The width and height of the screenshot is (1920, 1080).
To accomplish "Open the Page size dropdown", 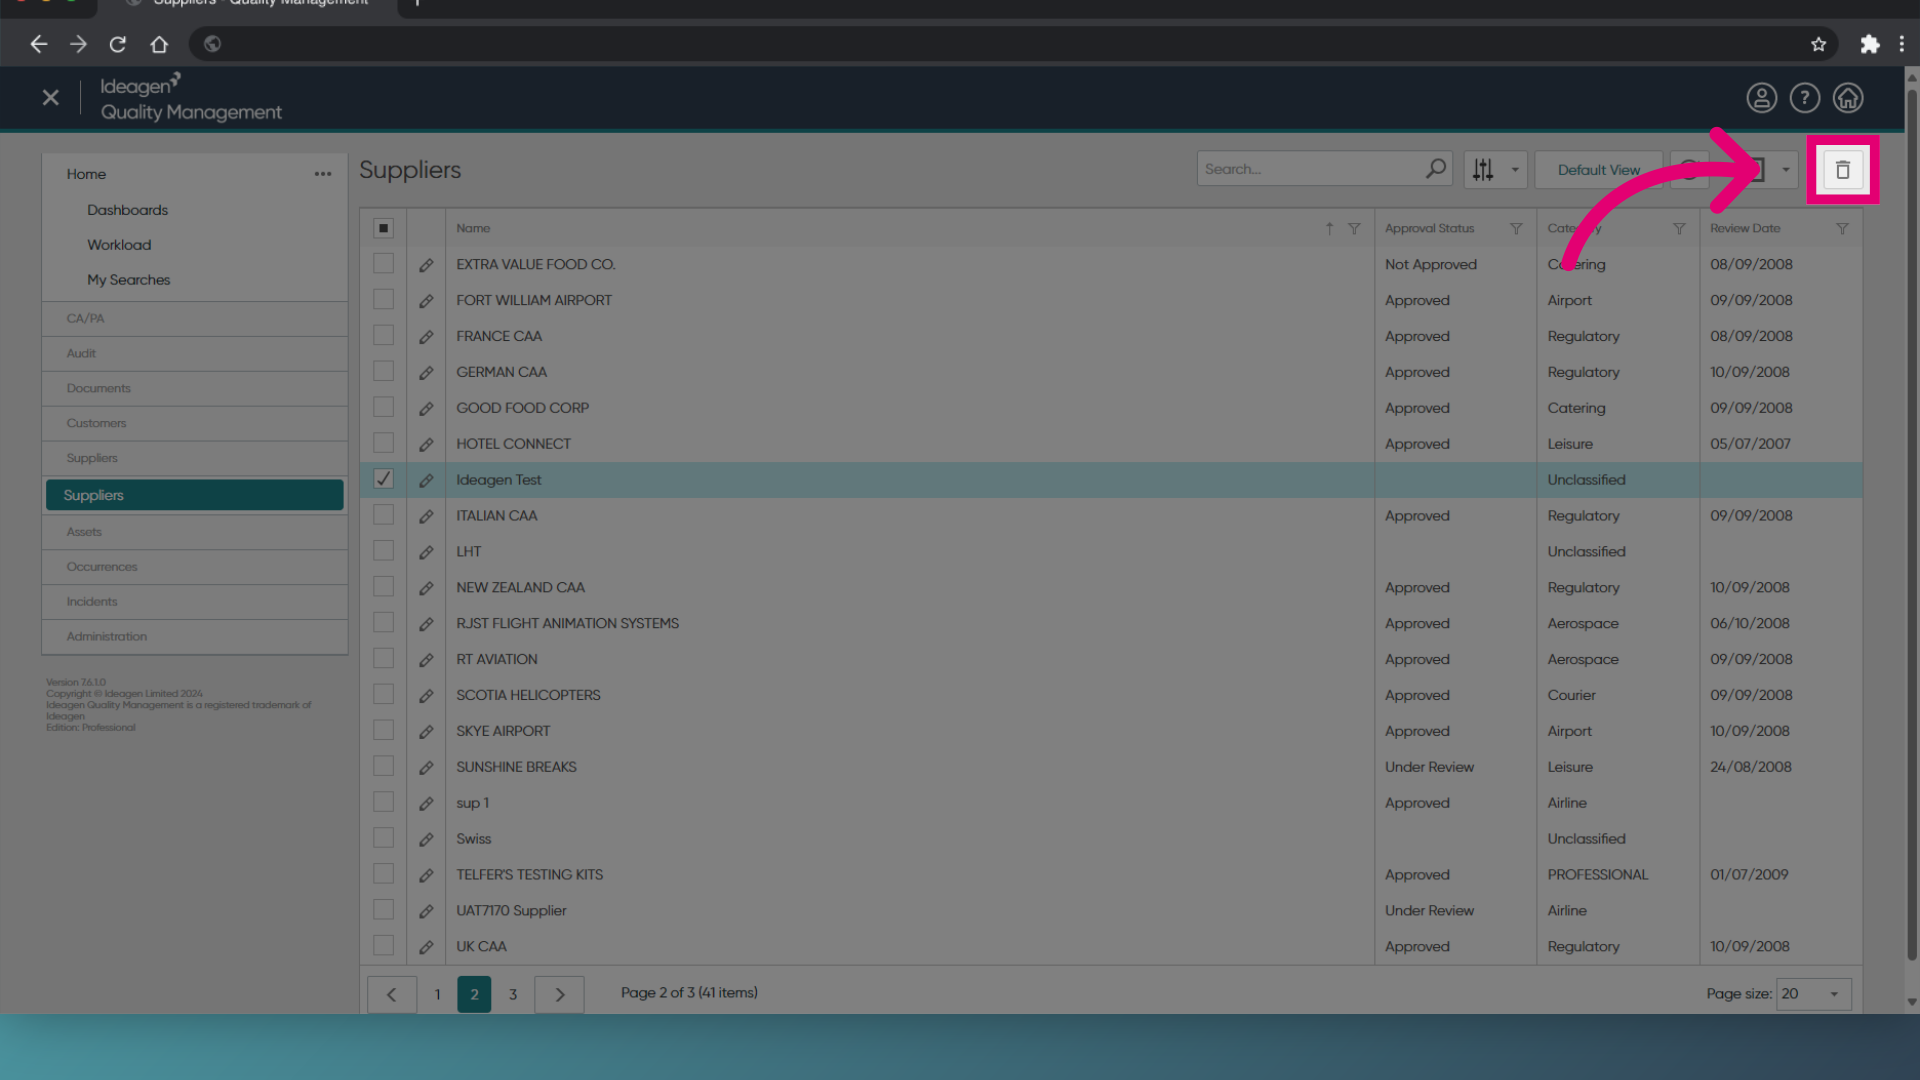I will click(x=1813, y=994).
